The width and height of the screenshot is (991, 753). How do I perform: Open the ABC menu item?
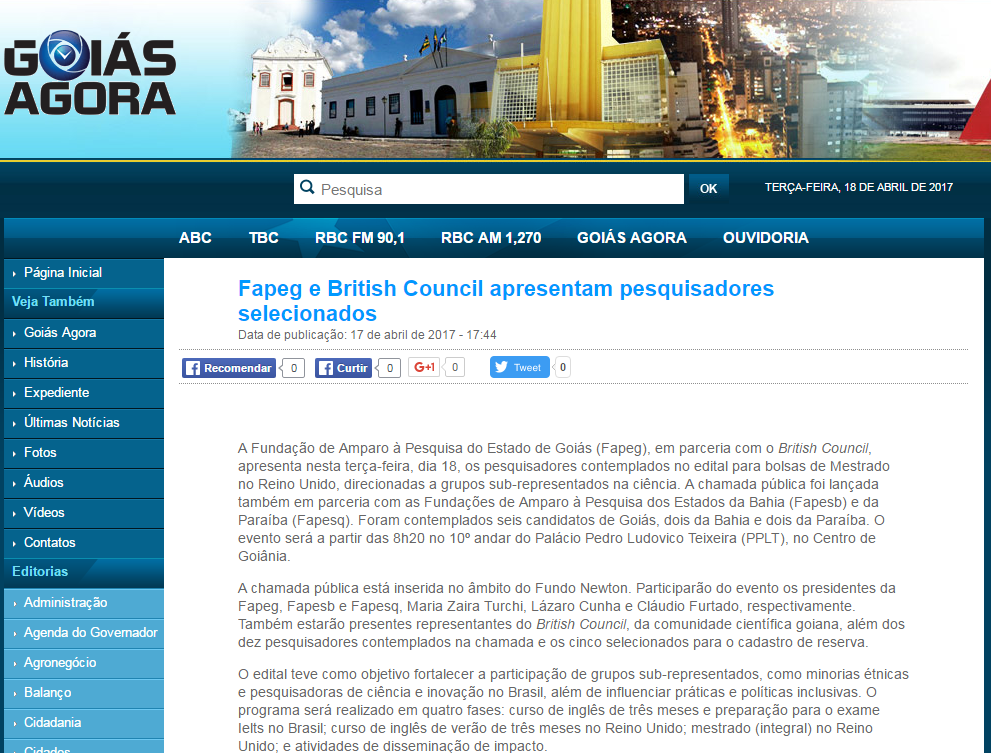click(195, 238)
